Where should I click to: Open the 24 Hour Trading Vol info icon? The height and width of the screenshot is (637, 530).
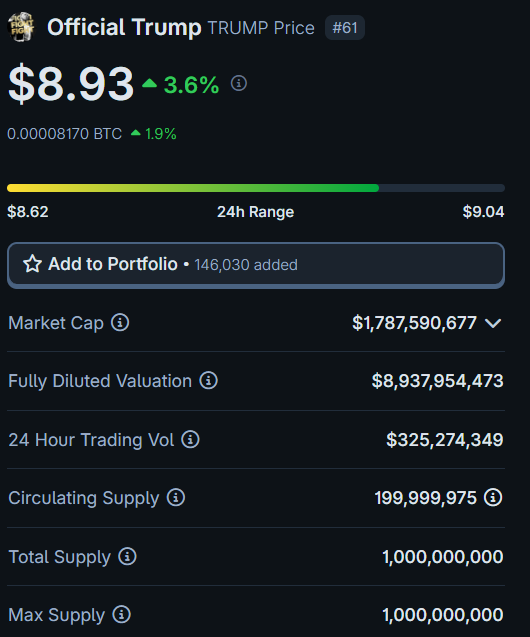click(190, 440)
